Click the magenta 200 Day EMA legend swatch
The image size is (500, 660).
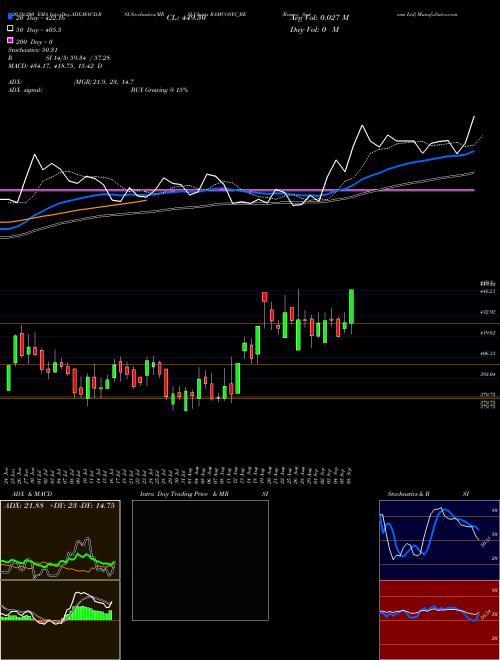tap(10, 41)
